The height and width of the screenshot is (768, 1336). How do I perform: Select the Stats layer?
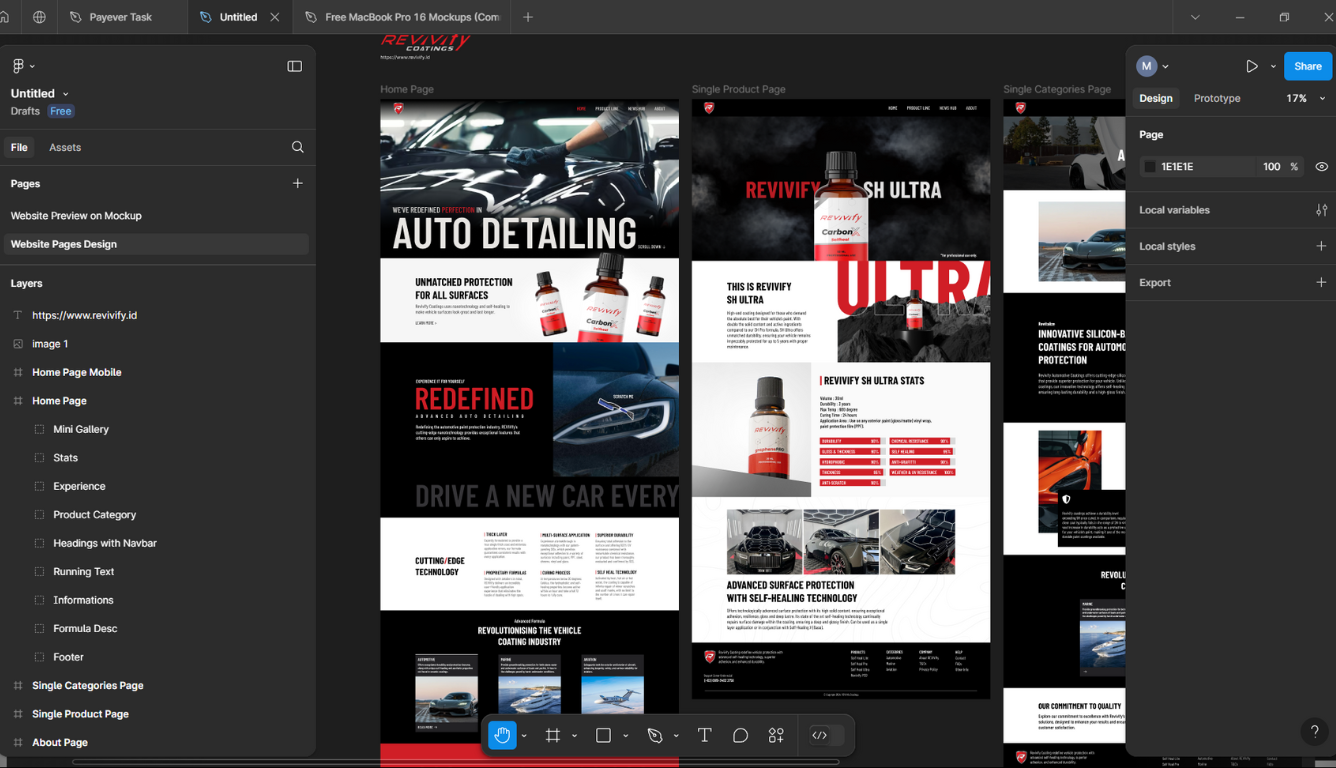click(x=66, y=457)
